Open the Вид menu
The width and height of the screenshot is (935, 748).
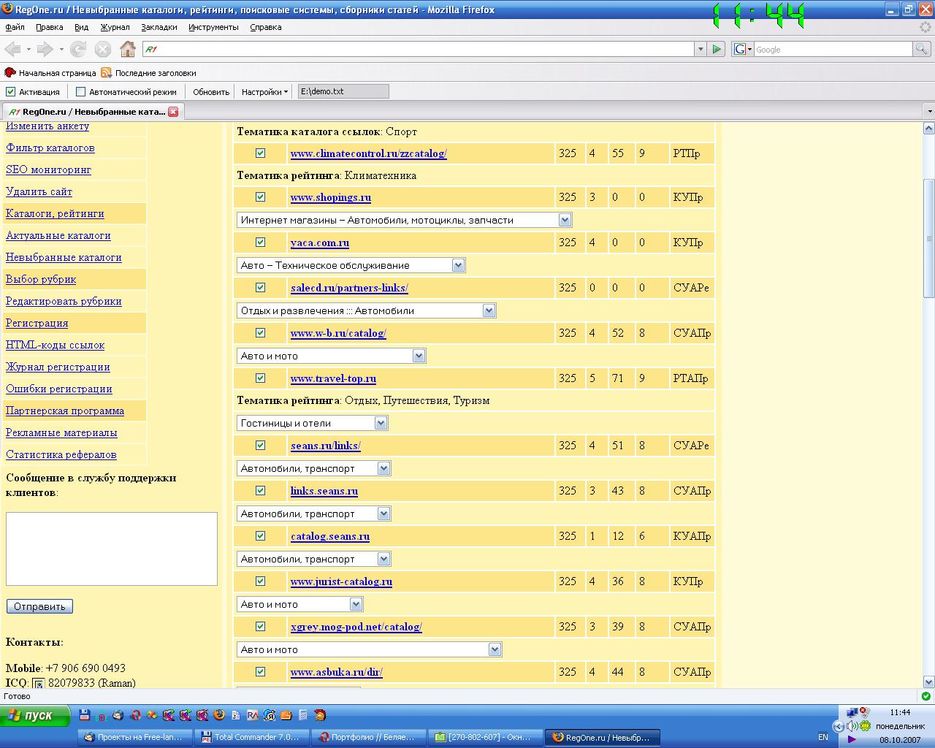coord(81,27)
